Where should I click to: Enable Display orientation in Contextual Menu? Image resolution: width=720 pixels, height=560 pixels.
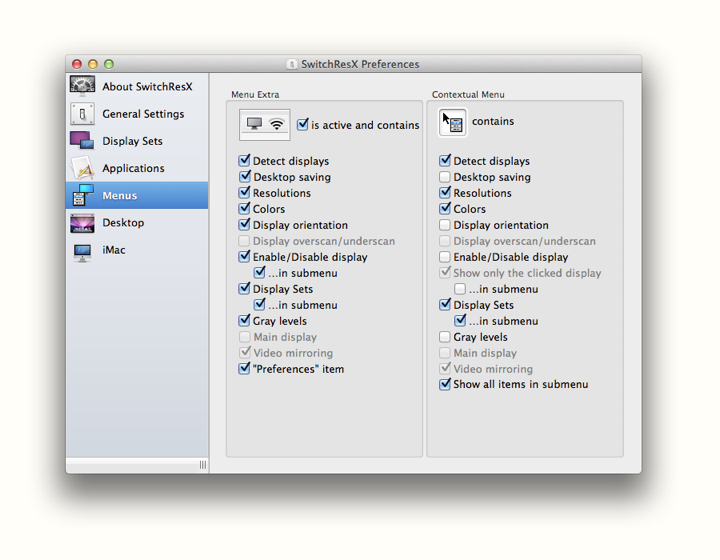click(444, 225)
